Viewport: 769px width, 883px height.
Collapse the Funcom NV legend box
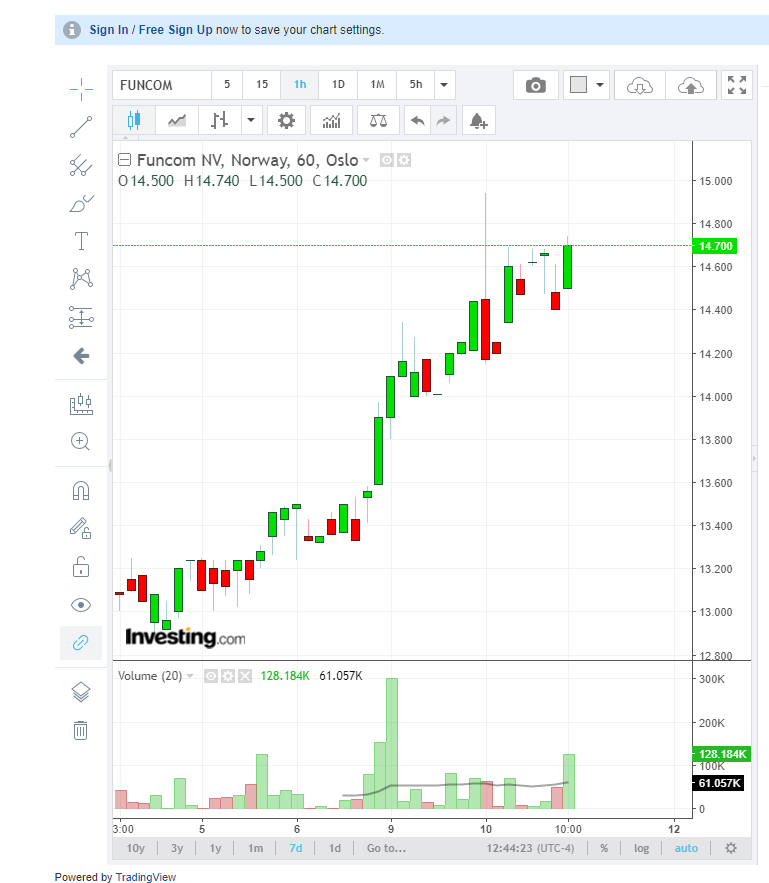coord(124,160)
